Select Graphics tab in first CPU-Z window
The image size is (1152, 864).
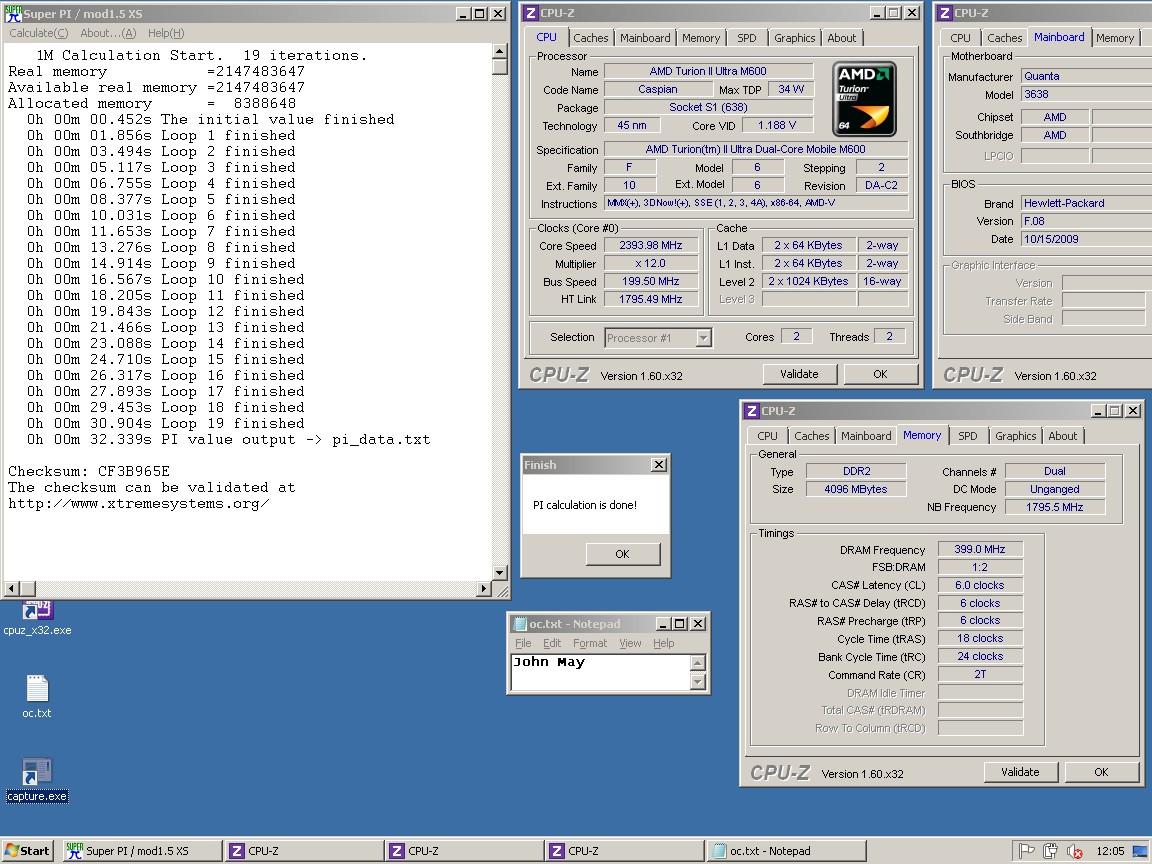point(794,38)
